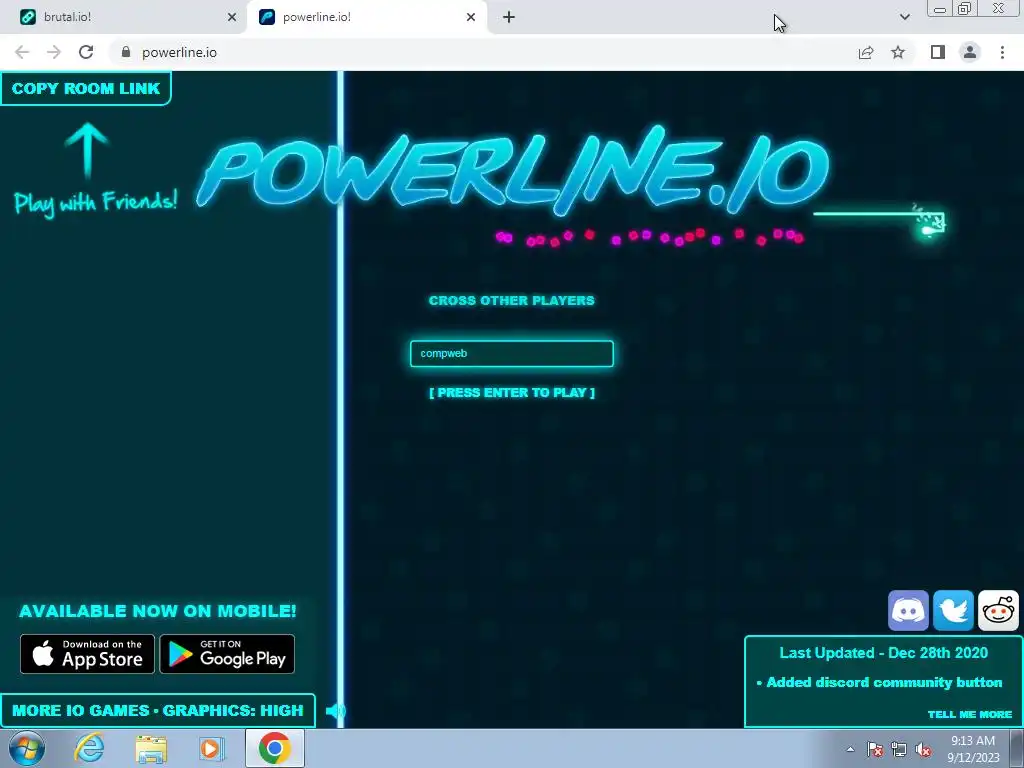Select the powerline.io! tab
1024x768 pixels.
tap(366, 17)
